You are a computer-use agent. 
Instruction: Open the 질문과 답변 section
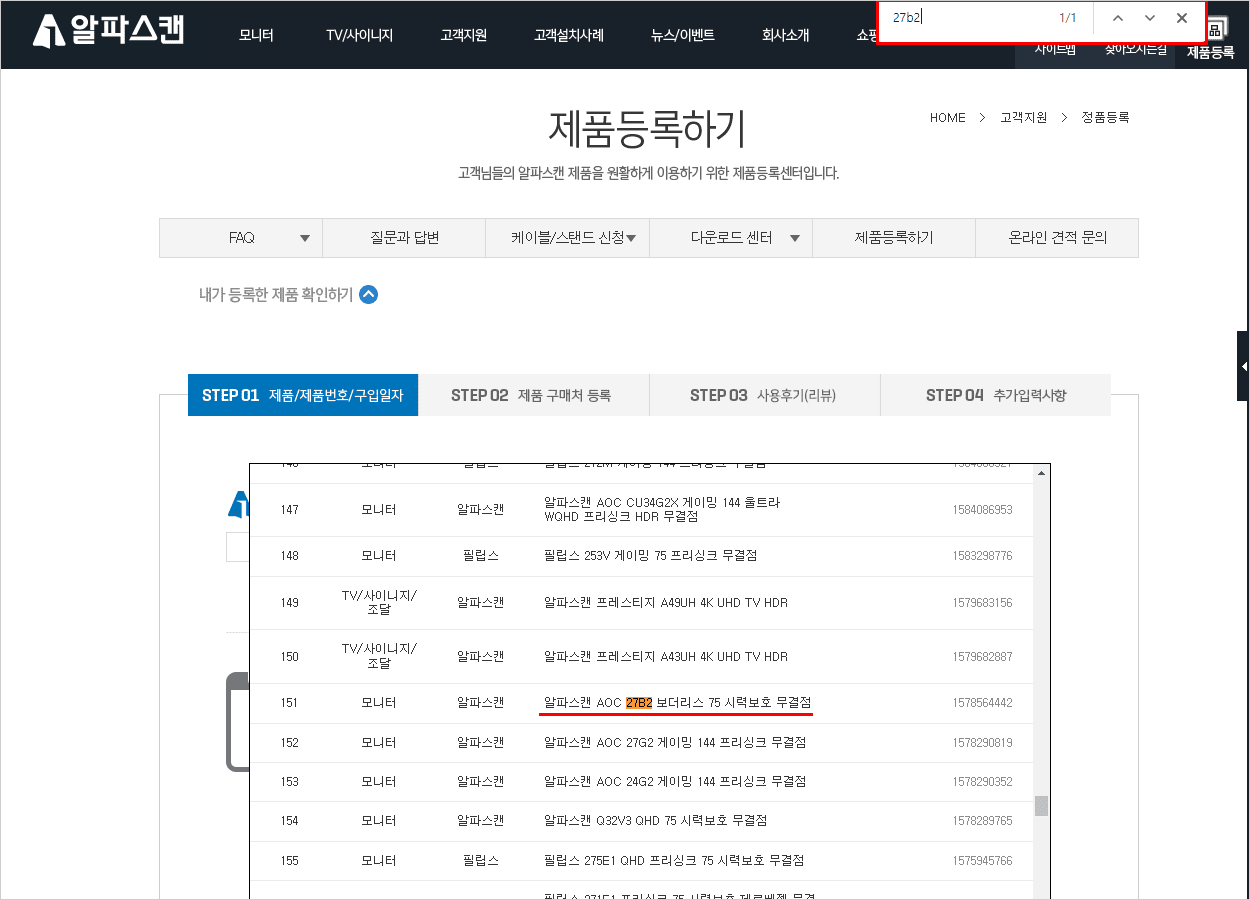404,238
